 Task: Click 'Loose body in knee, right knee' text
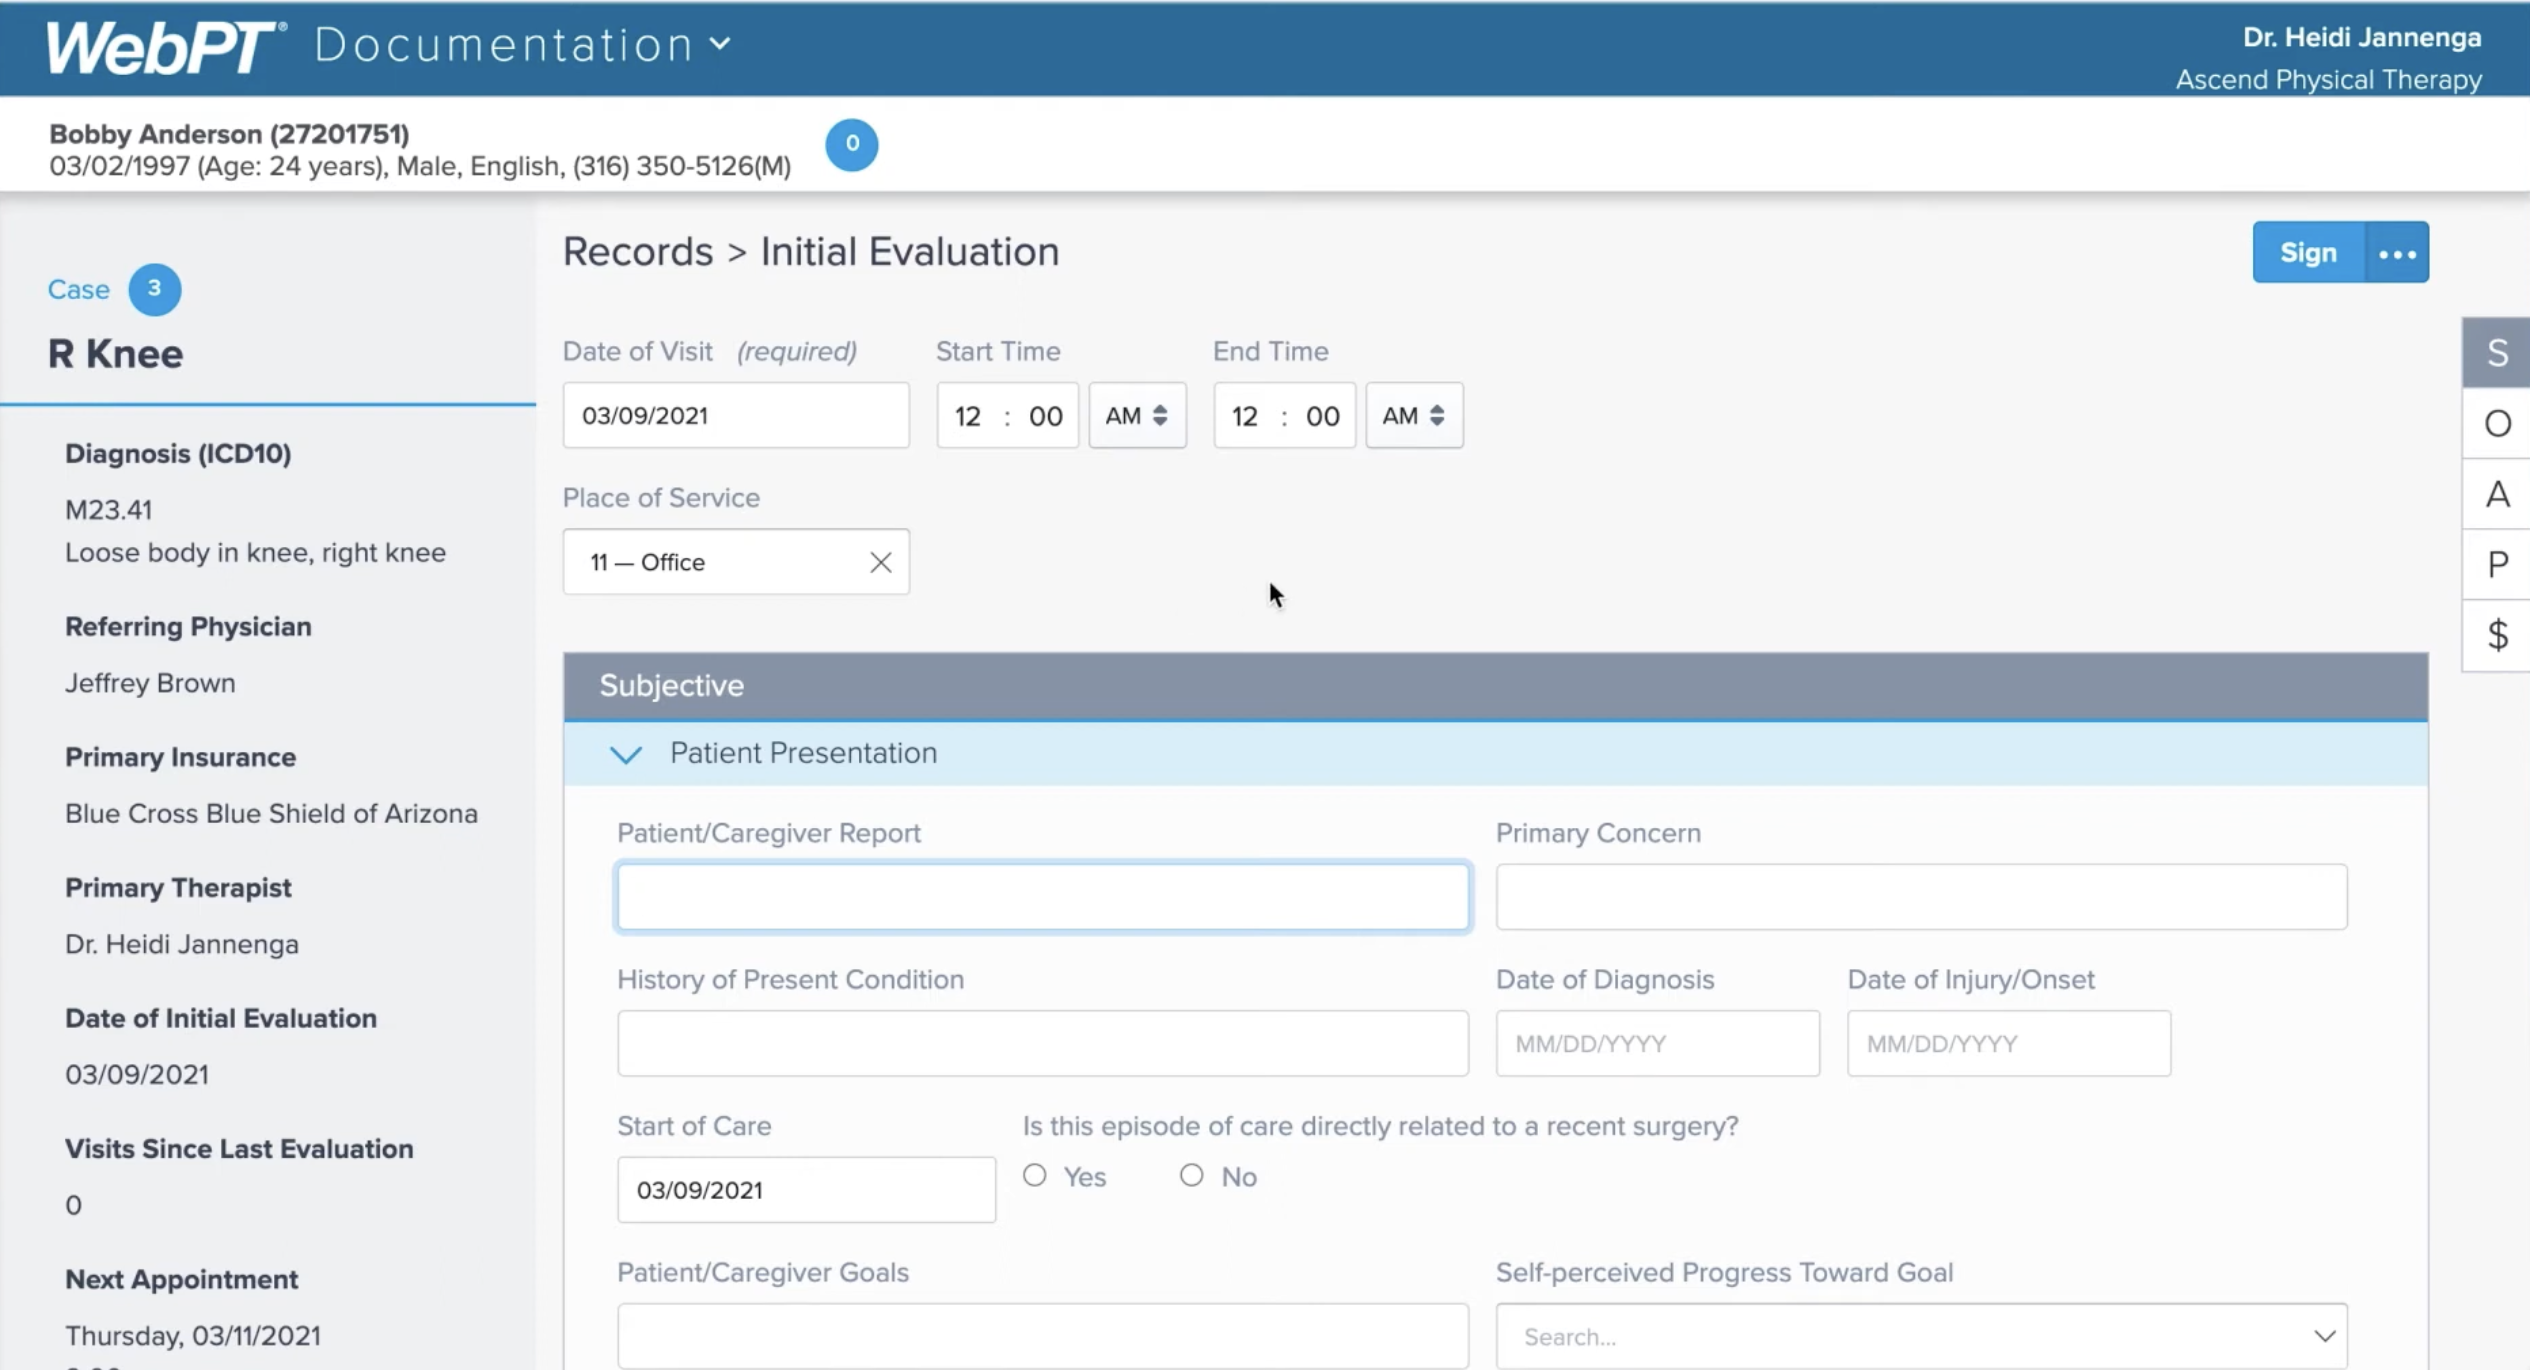tap(255, 553)
